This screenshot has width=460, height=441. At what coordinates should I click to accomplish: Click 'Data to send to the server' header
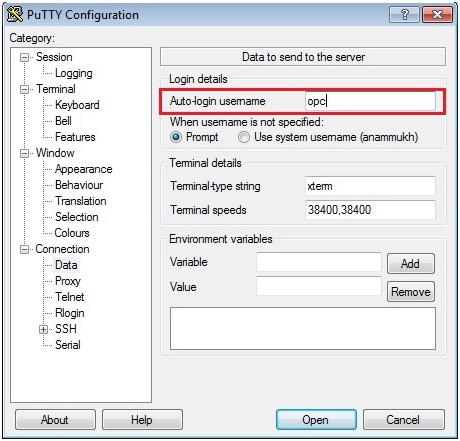(x=303, y=57)
